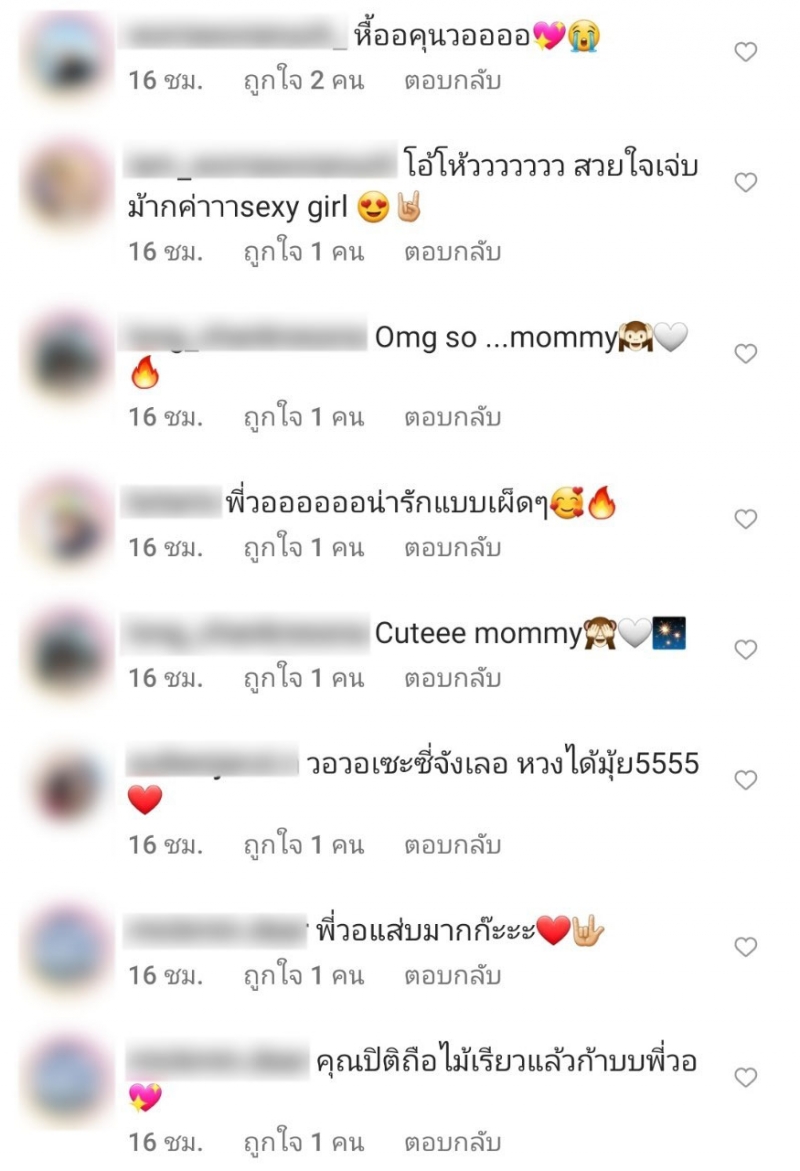This screenshot has width=800, height=1171.
Task: Tap heart beside 'หวงได้มุ้ย5555' comment
Action: pos(745,780)
